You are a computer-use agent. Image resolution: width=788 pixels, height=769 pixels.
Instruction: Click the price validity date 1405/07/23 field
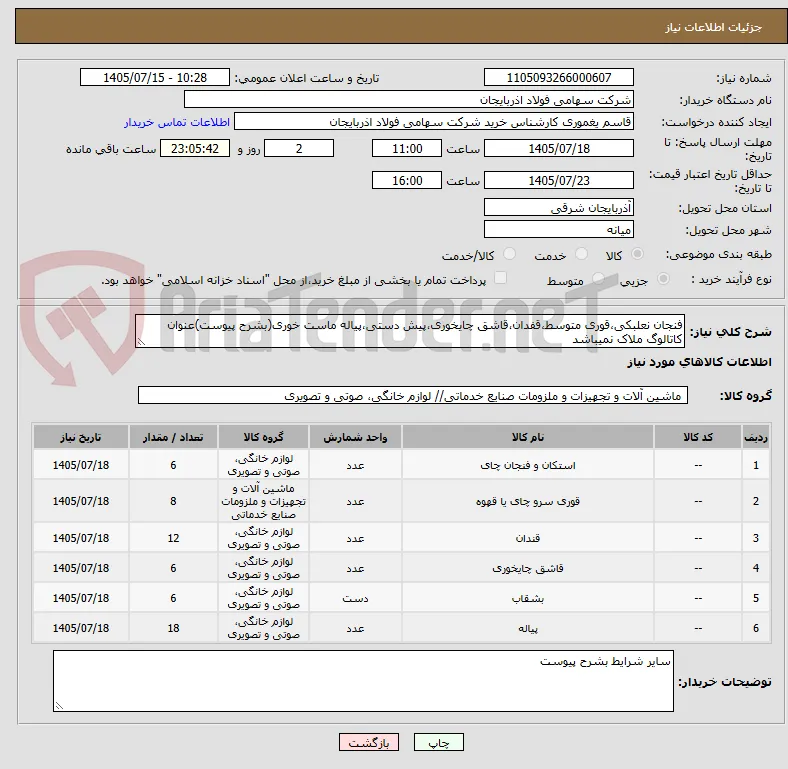[558, 180]
